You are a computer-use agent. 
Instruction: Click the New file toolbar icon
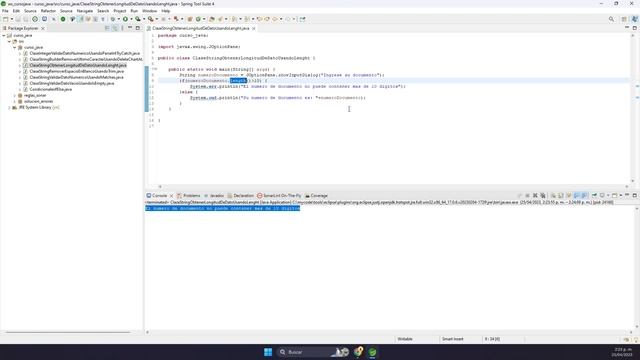tap(5, 19)
